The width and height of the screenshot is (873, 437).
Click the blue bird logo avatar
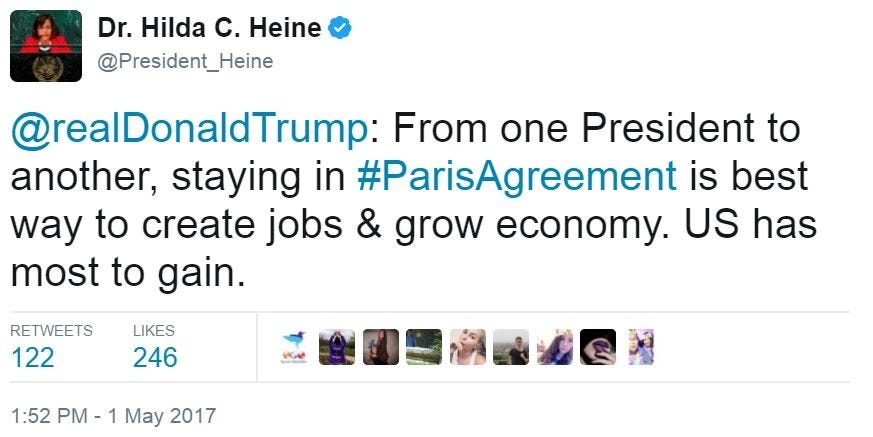294,346
